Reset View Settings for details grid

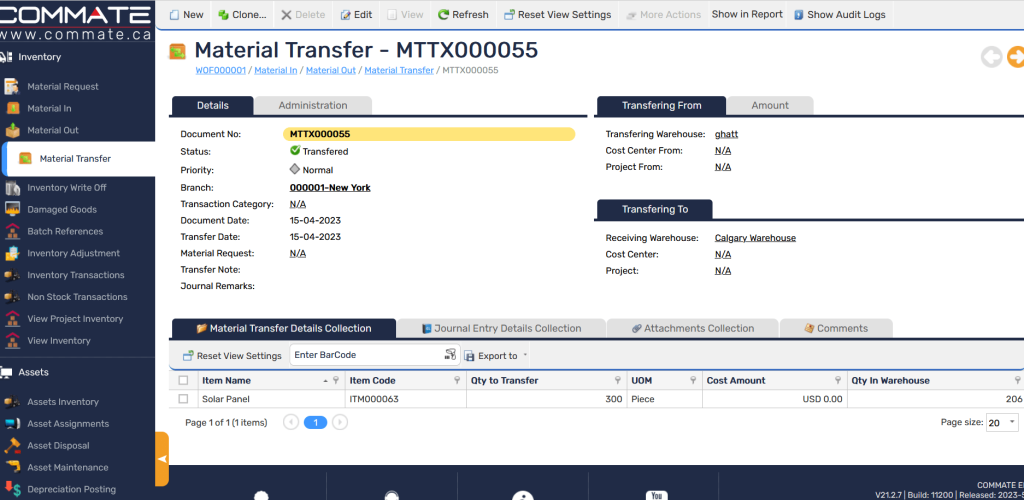pos(232,356)
